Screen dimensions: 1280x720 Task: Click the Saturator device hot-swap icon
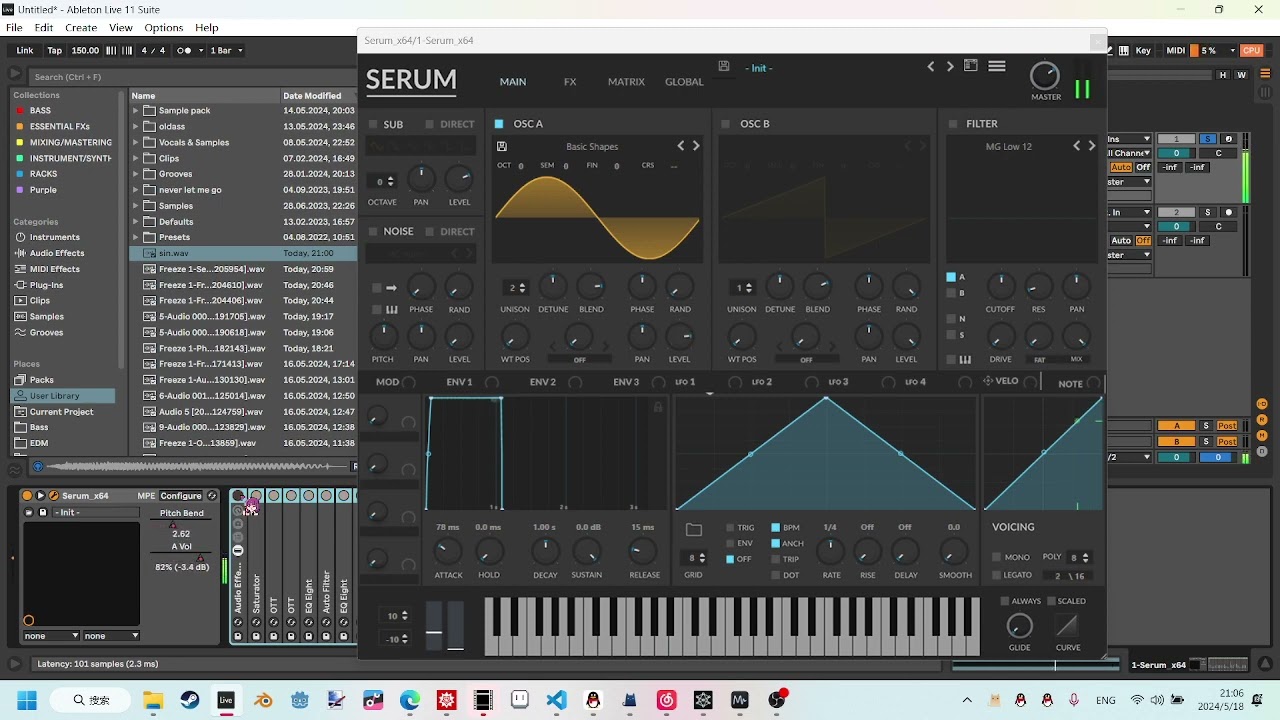256,623
